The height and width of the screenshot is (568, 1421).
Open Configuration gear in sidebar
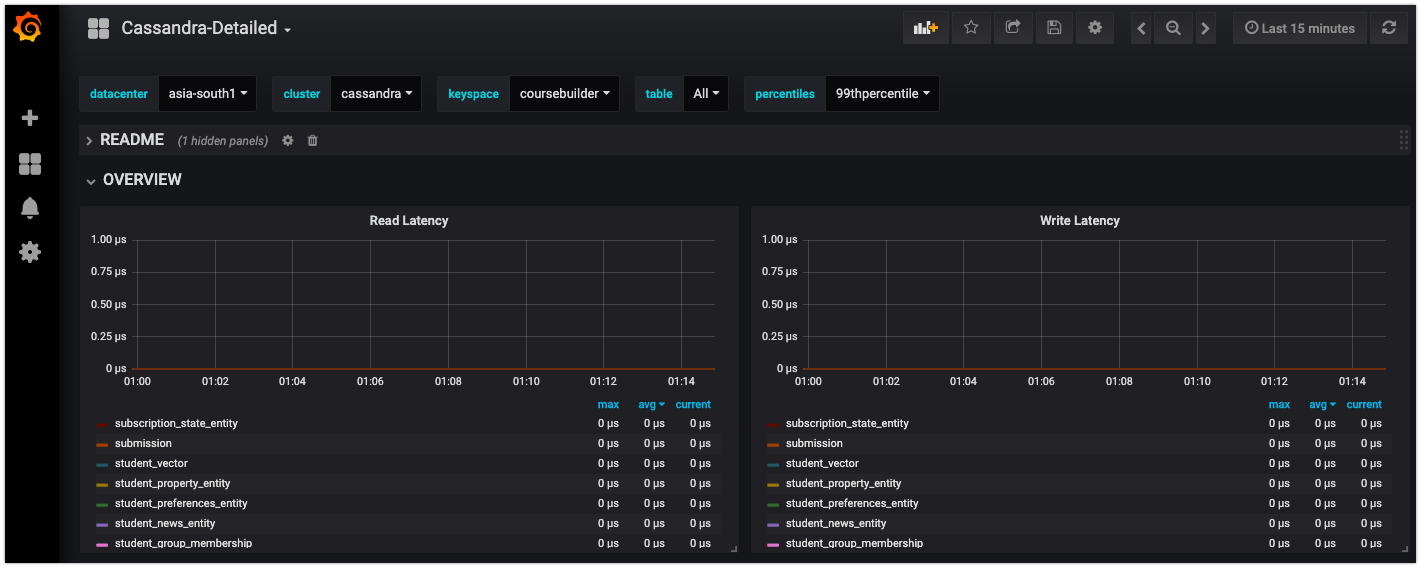(x=30, y=252)
